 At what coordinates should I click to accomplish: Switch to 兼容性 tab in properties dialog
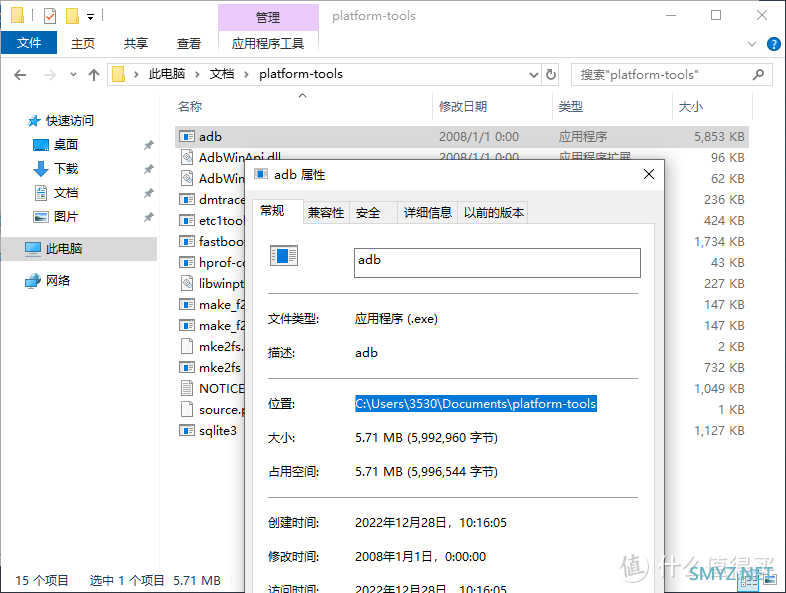pos(326,213)
